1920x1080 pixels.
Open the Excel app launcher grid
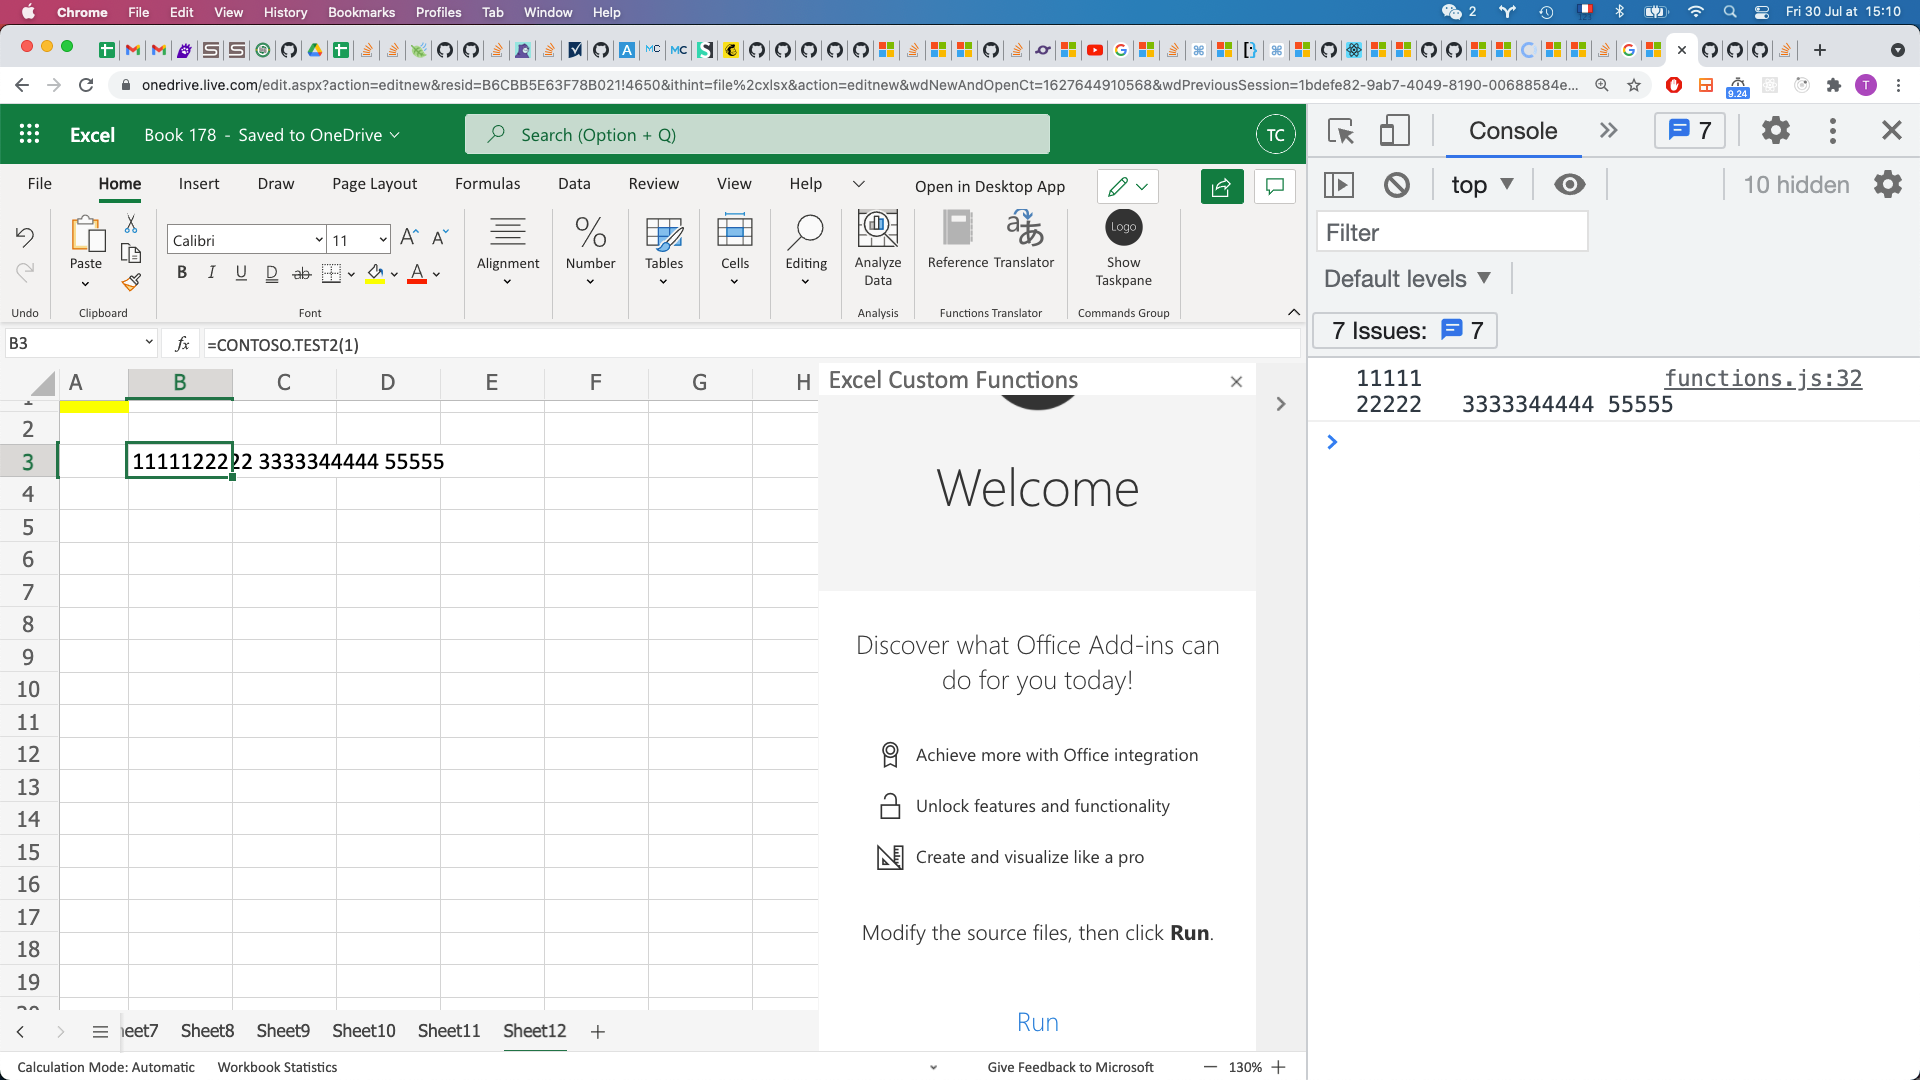pyautogui.click(x=29, y=134)
